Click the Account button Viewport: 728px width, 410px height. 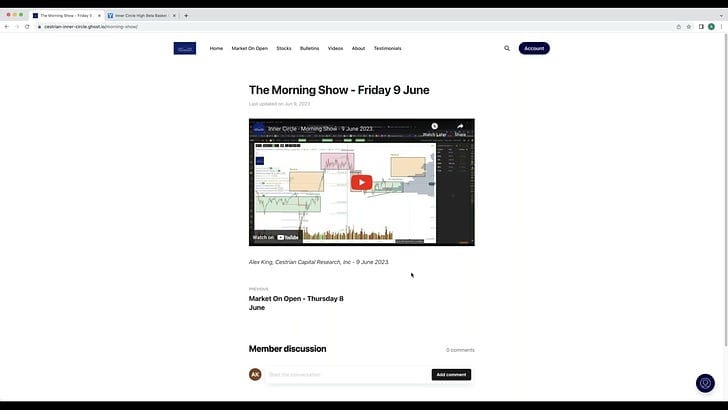pyautogui.click(x=534, y=48)
